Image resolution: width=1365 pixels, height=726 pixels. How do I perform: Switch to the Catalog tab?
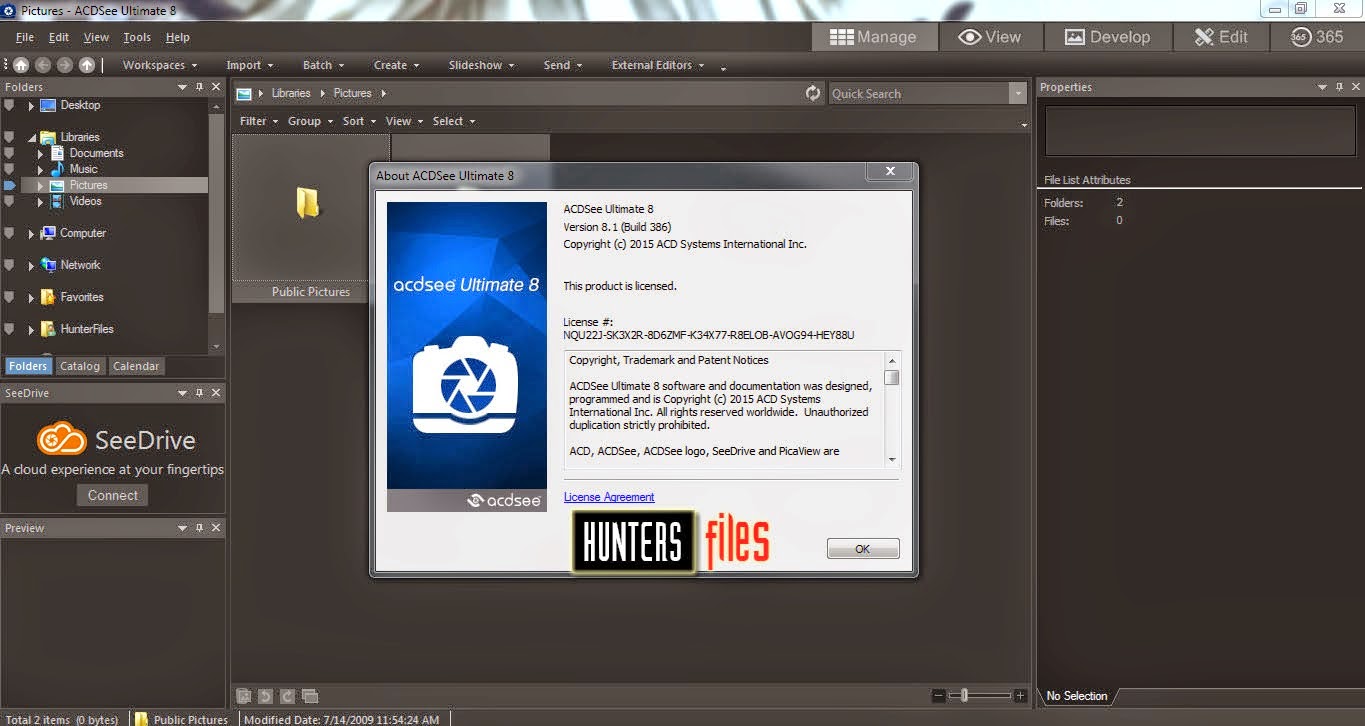tap(80, 366)
